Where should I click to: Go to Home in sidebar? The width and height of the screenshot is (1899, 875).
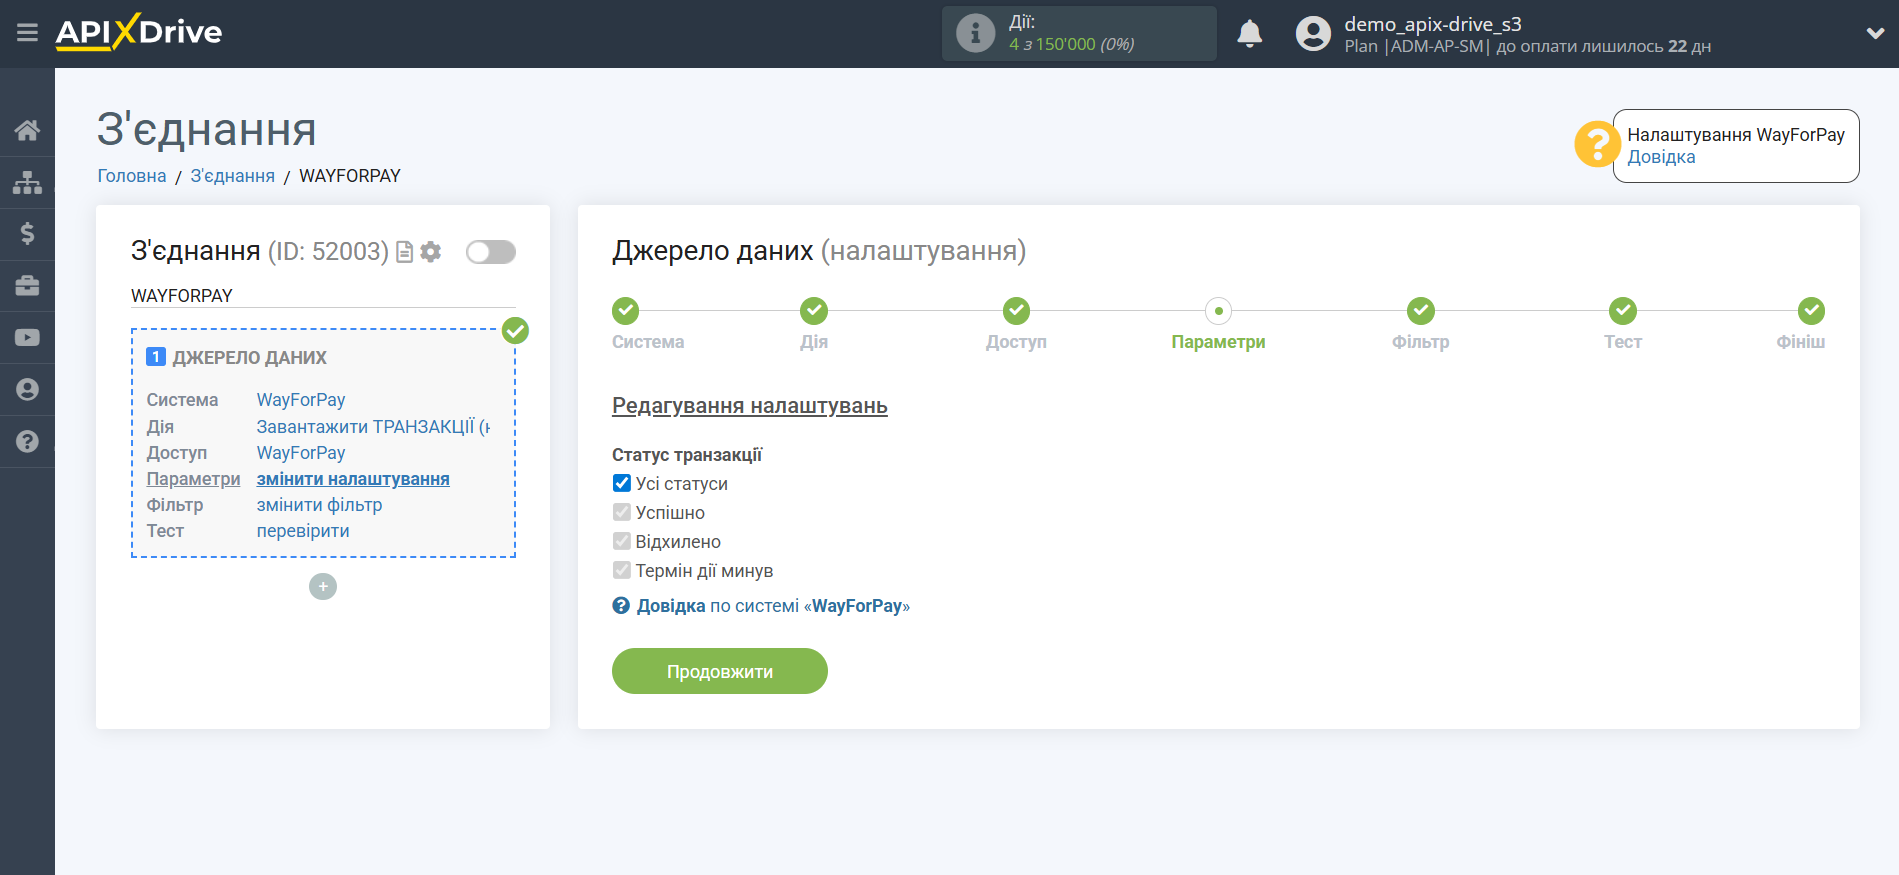(x=27, y=130)
